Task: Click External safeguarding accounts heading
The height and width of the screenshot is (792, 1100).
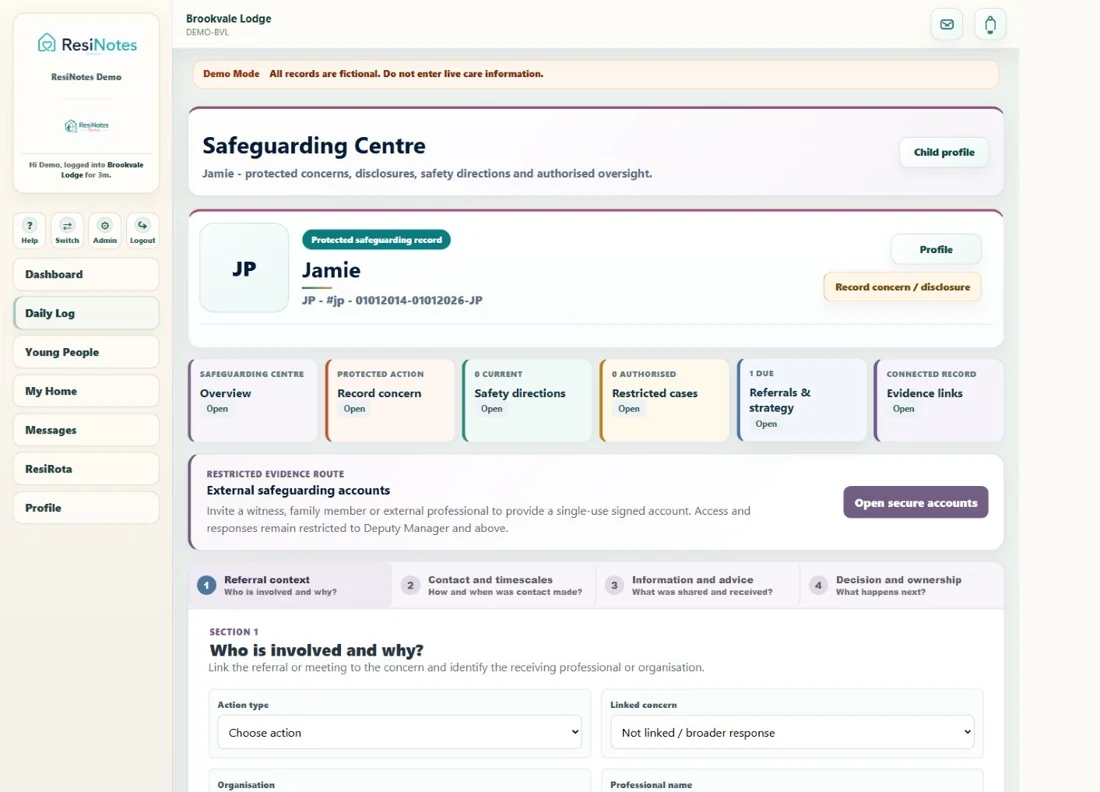Action: pyautogui.click(x=298, y=490)
